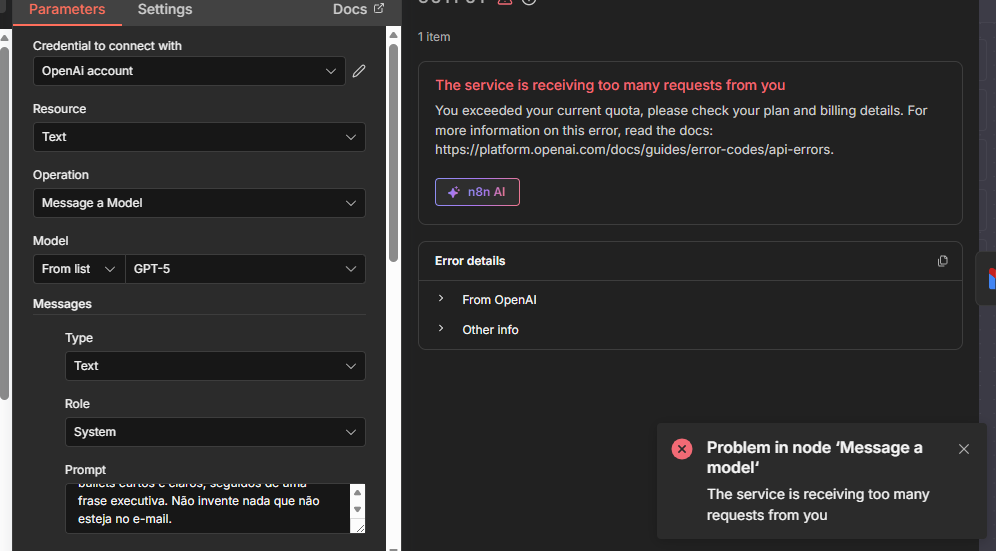Switch to the Settings tab
The width and height of the screenshot is (996, 551).
point(165,10)
